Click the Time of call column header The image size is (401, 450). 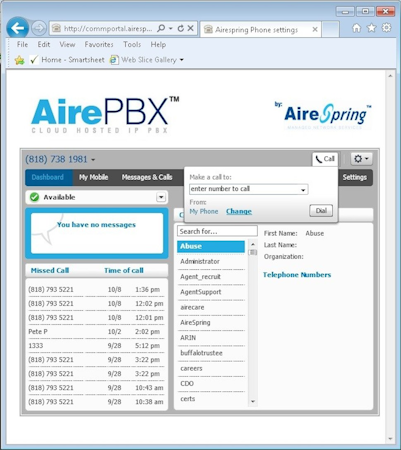tap(124, 270)
